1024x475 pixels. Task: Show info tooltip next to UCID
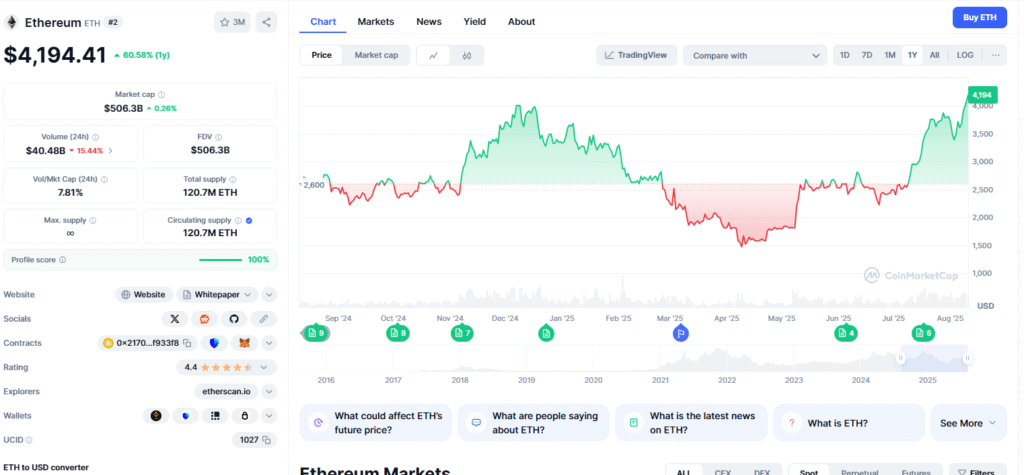click(x=29, y=440)
